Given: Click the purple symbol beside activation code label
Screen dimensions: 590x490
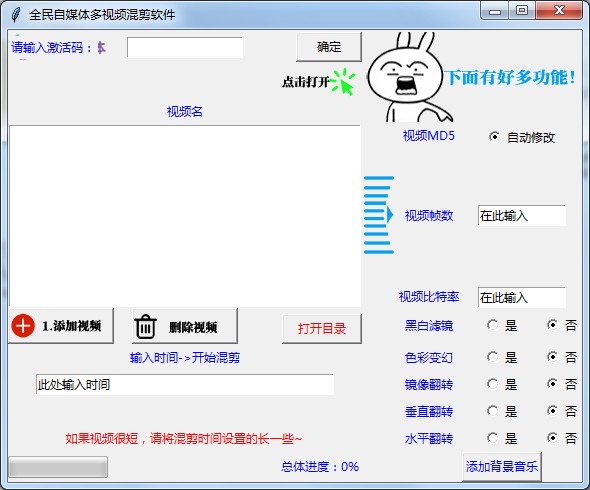Looking at the screenshot, I should 101,48.
